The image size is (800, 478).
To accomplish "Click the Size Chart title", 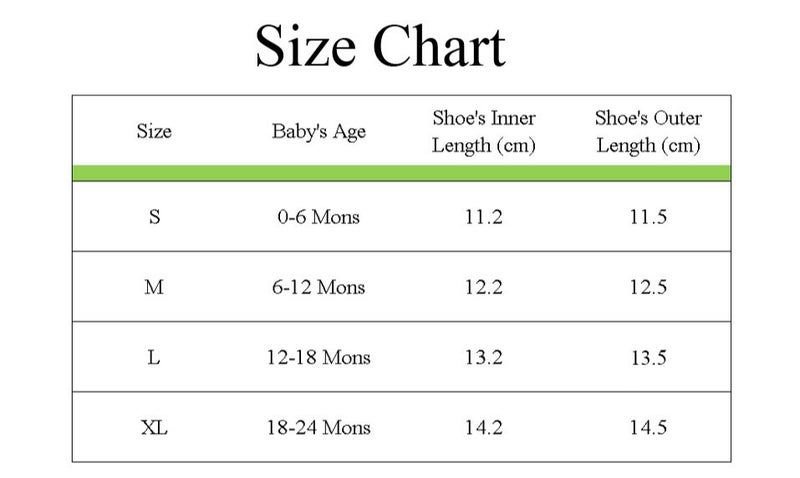I will coord(380,45).
